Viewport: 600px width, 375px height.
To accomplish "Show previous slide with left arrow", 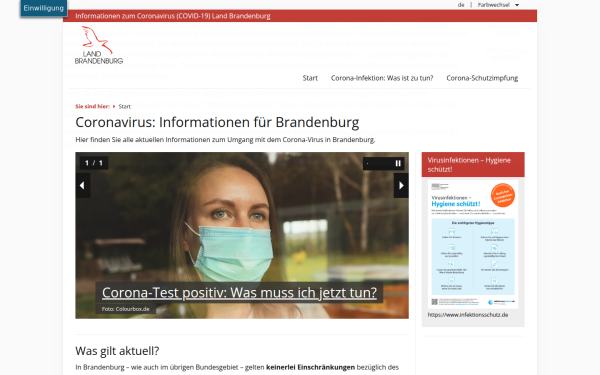I will 83,186.
